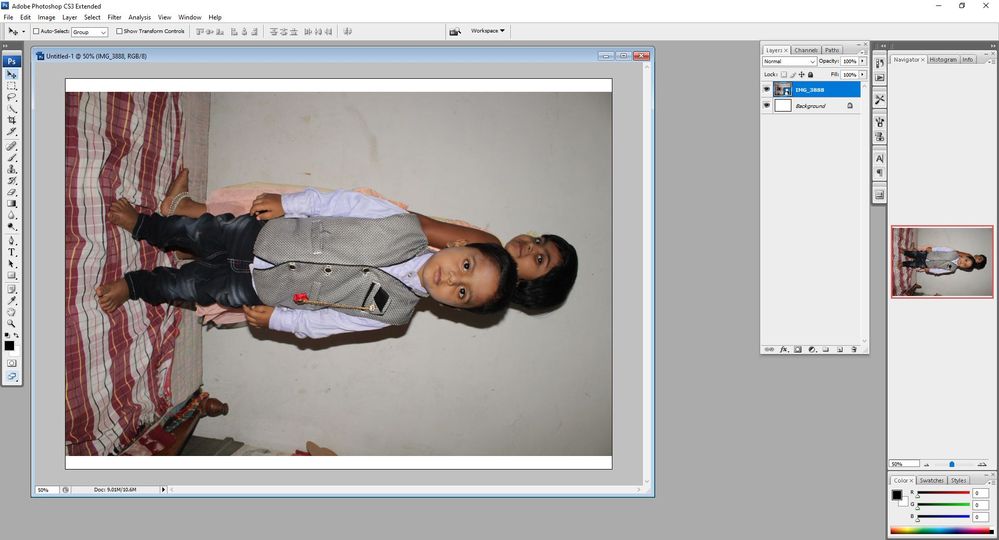
Task: Select the Clone Stamp tool
Action: (x=11, y=169)
